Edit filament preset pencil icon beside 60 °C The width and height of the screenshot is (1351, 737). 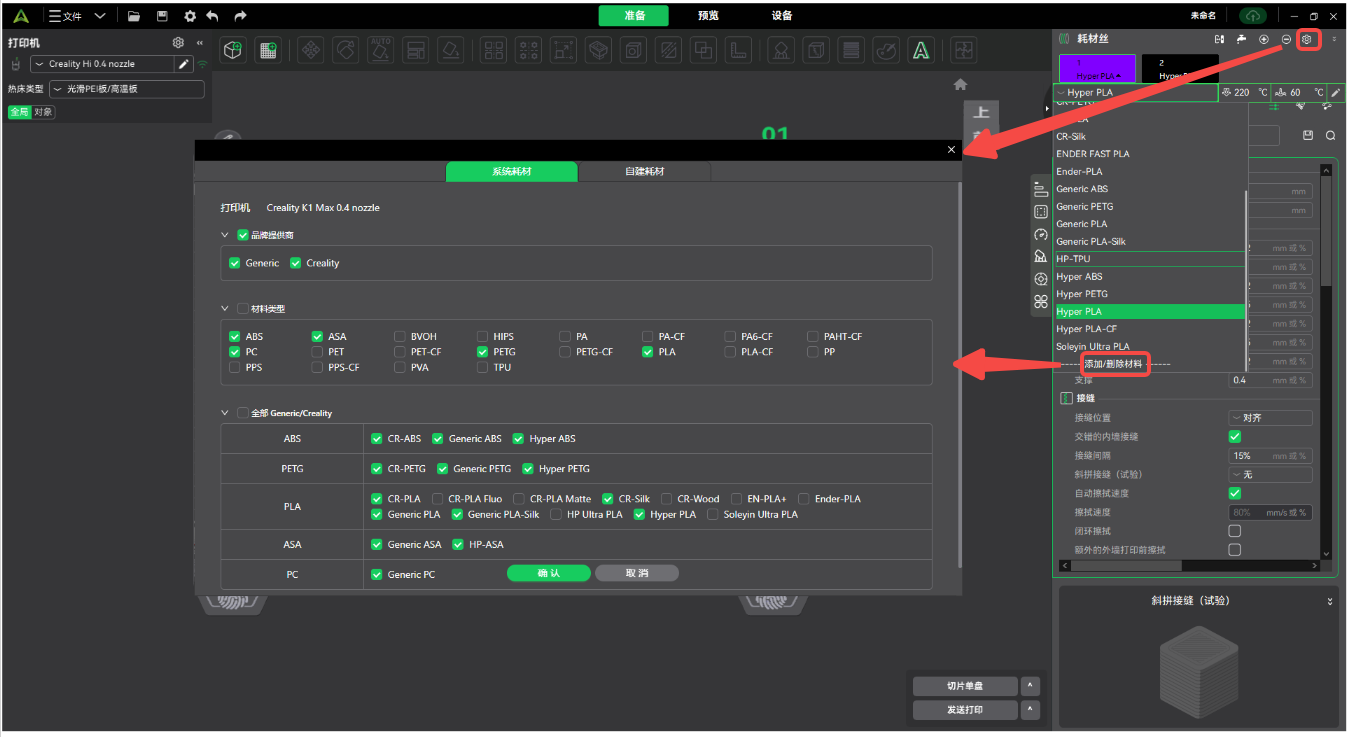(1335, 92)
